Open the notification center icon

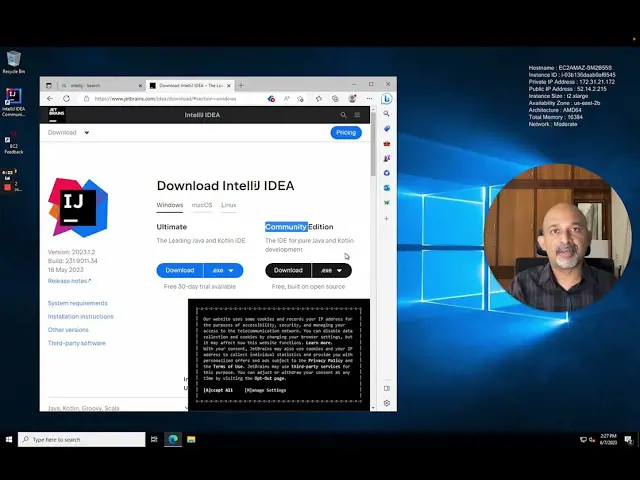click(x=629, y=439)
